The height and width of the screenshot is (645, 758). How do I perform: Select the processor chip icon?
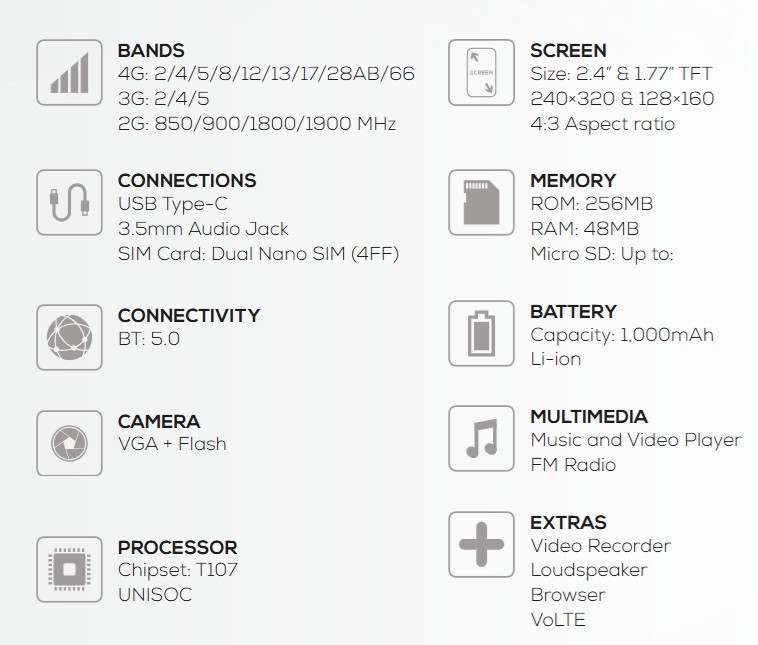point(69,569)
